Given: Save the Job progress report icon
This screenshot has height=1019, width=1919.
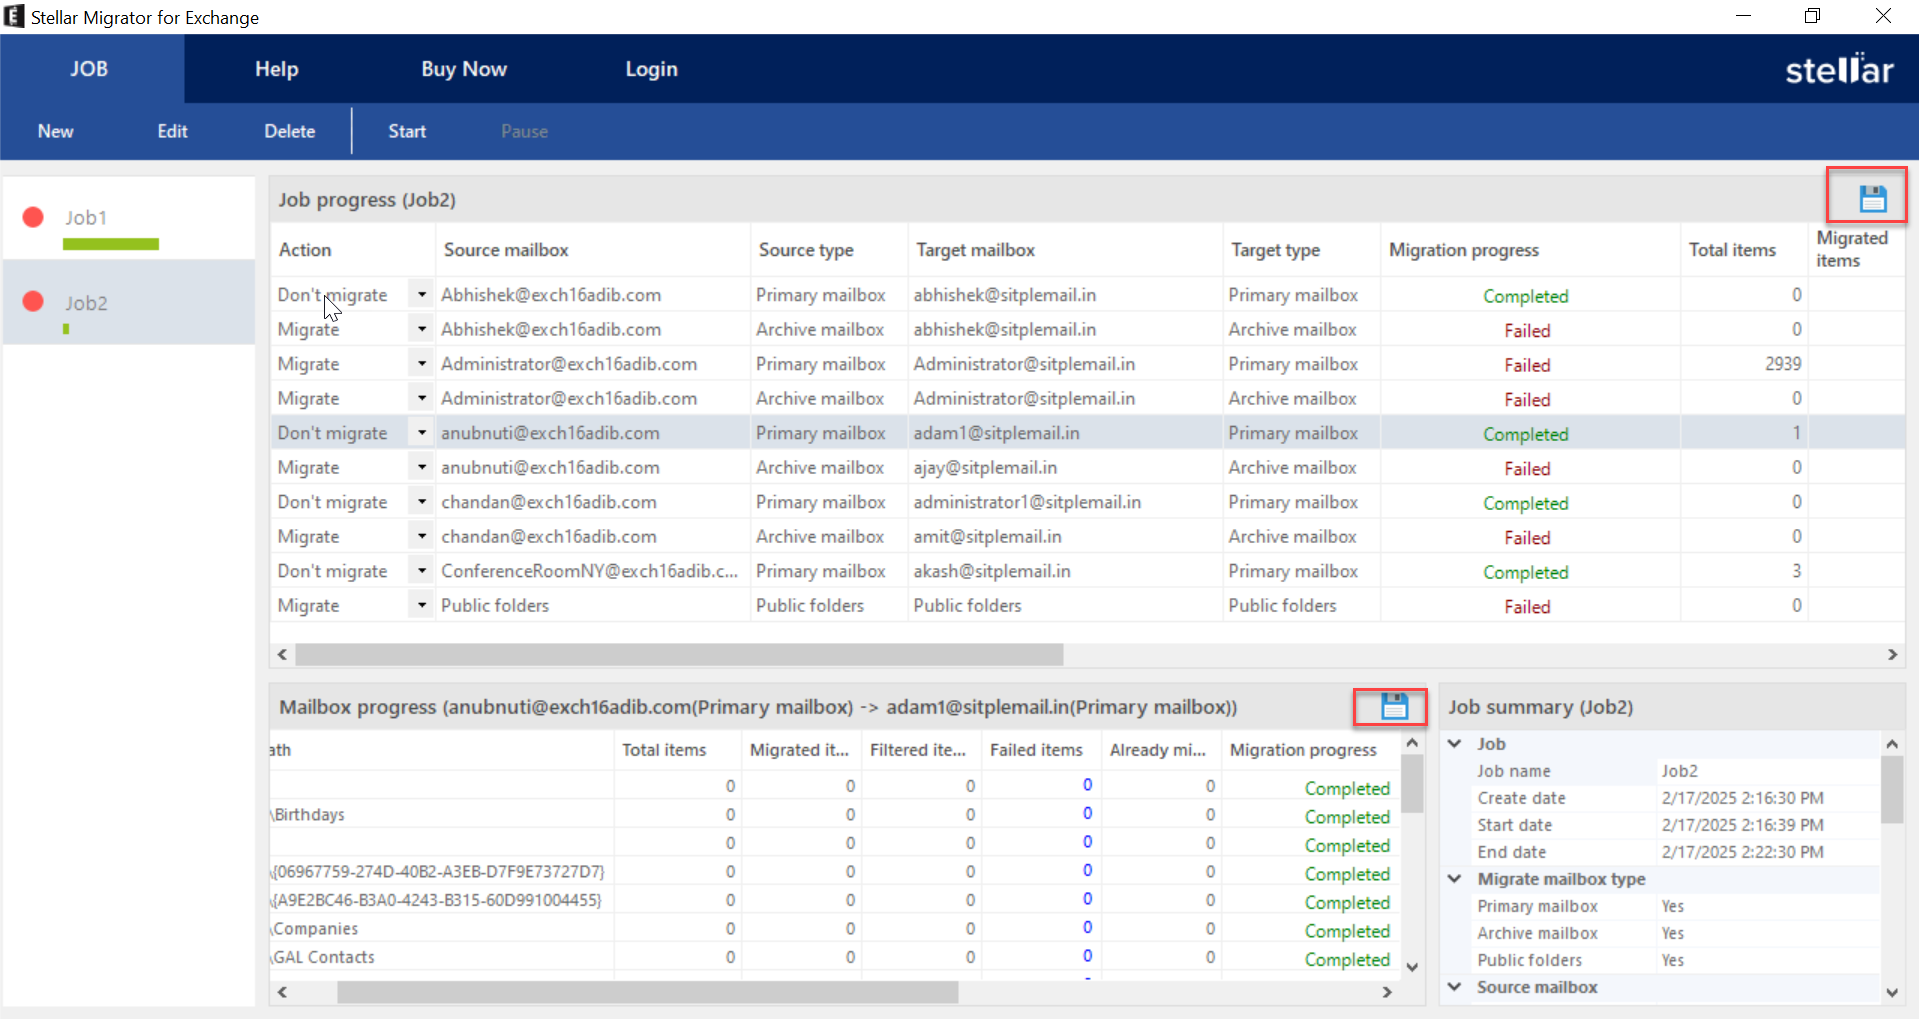Looking at the screenshot, I should (1872, 198).
